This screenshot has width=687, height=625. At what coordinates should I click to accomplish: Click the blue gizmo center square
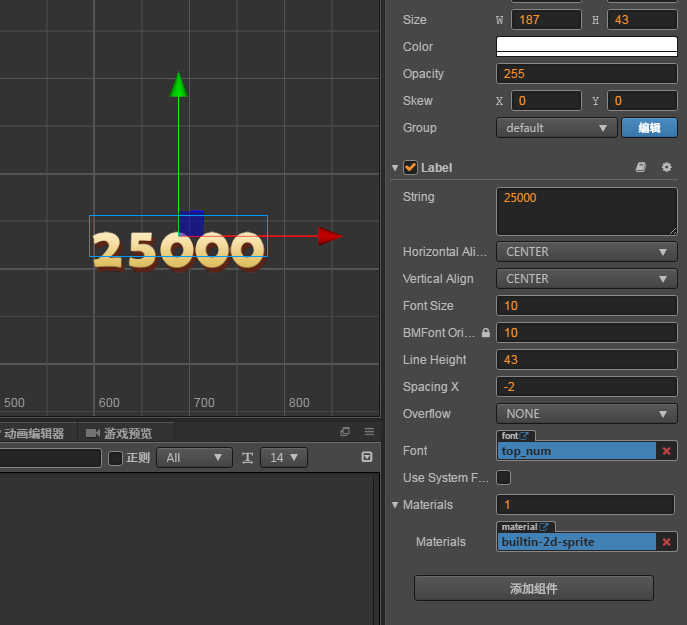[x=191, y=223]
